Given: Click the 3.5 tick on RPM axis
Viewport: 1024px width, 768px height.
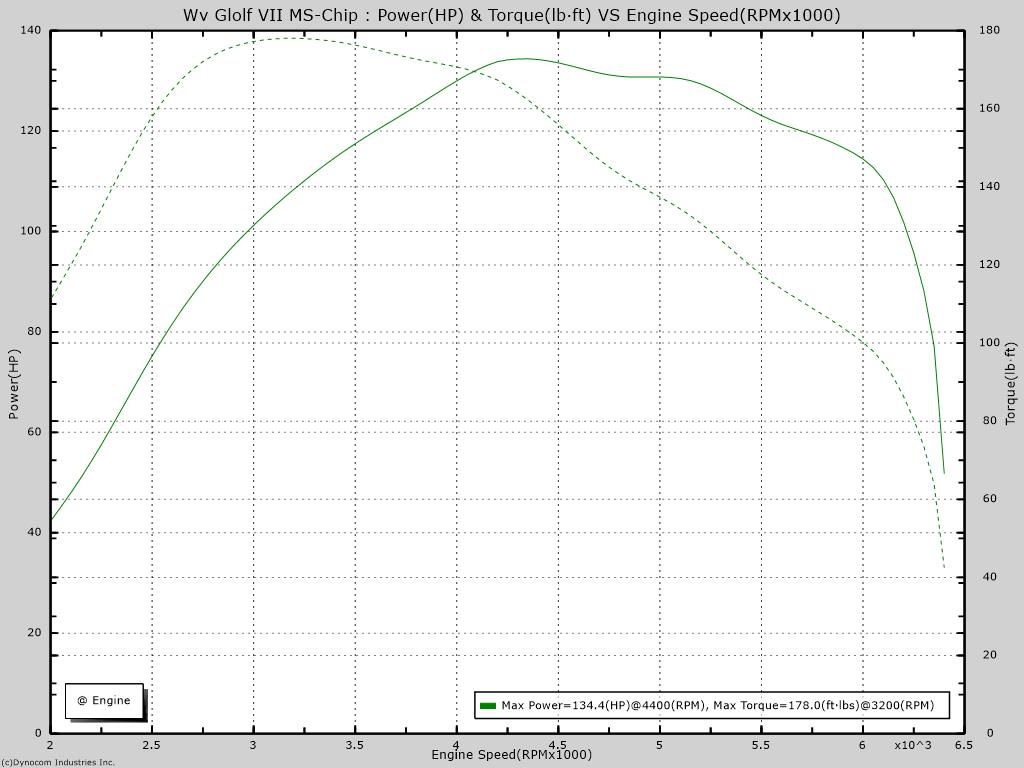Looking at the screenshot, I should [355, 745].
